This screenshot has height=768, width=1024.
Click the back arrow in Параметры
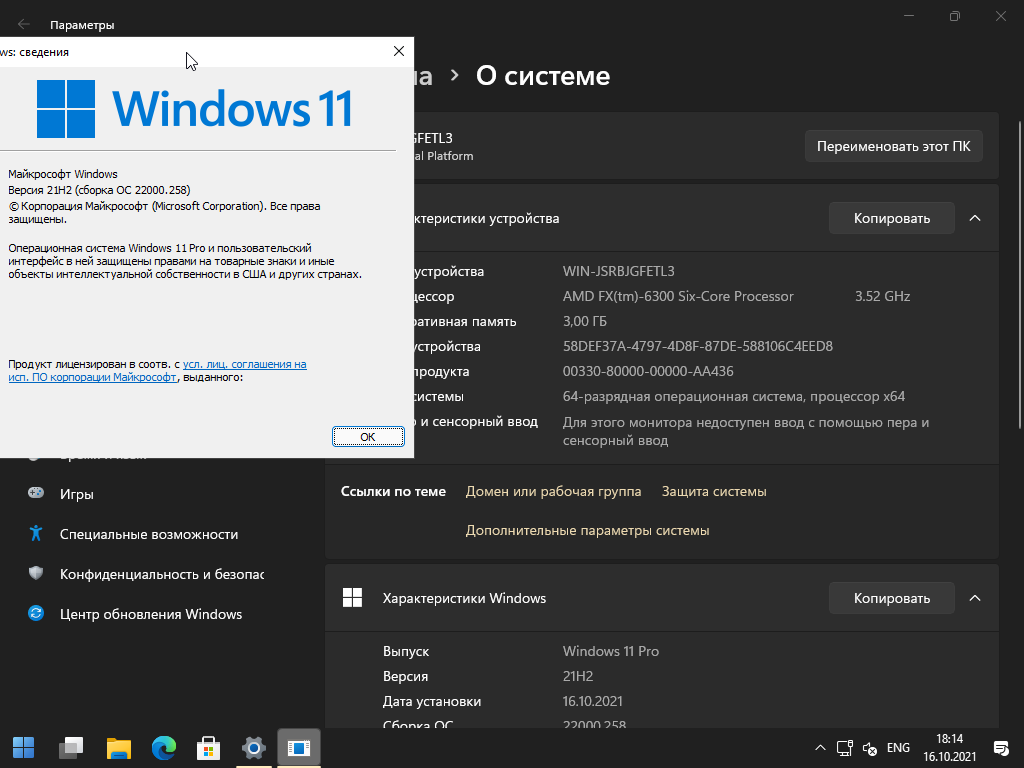24,24
